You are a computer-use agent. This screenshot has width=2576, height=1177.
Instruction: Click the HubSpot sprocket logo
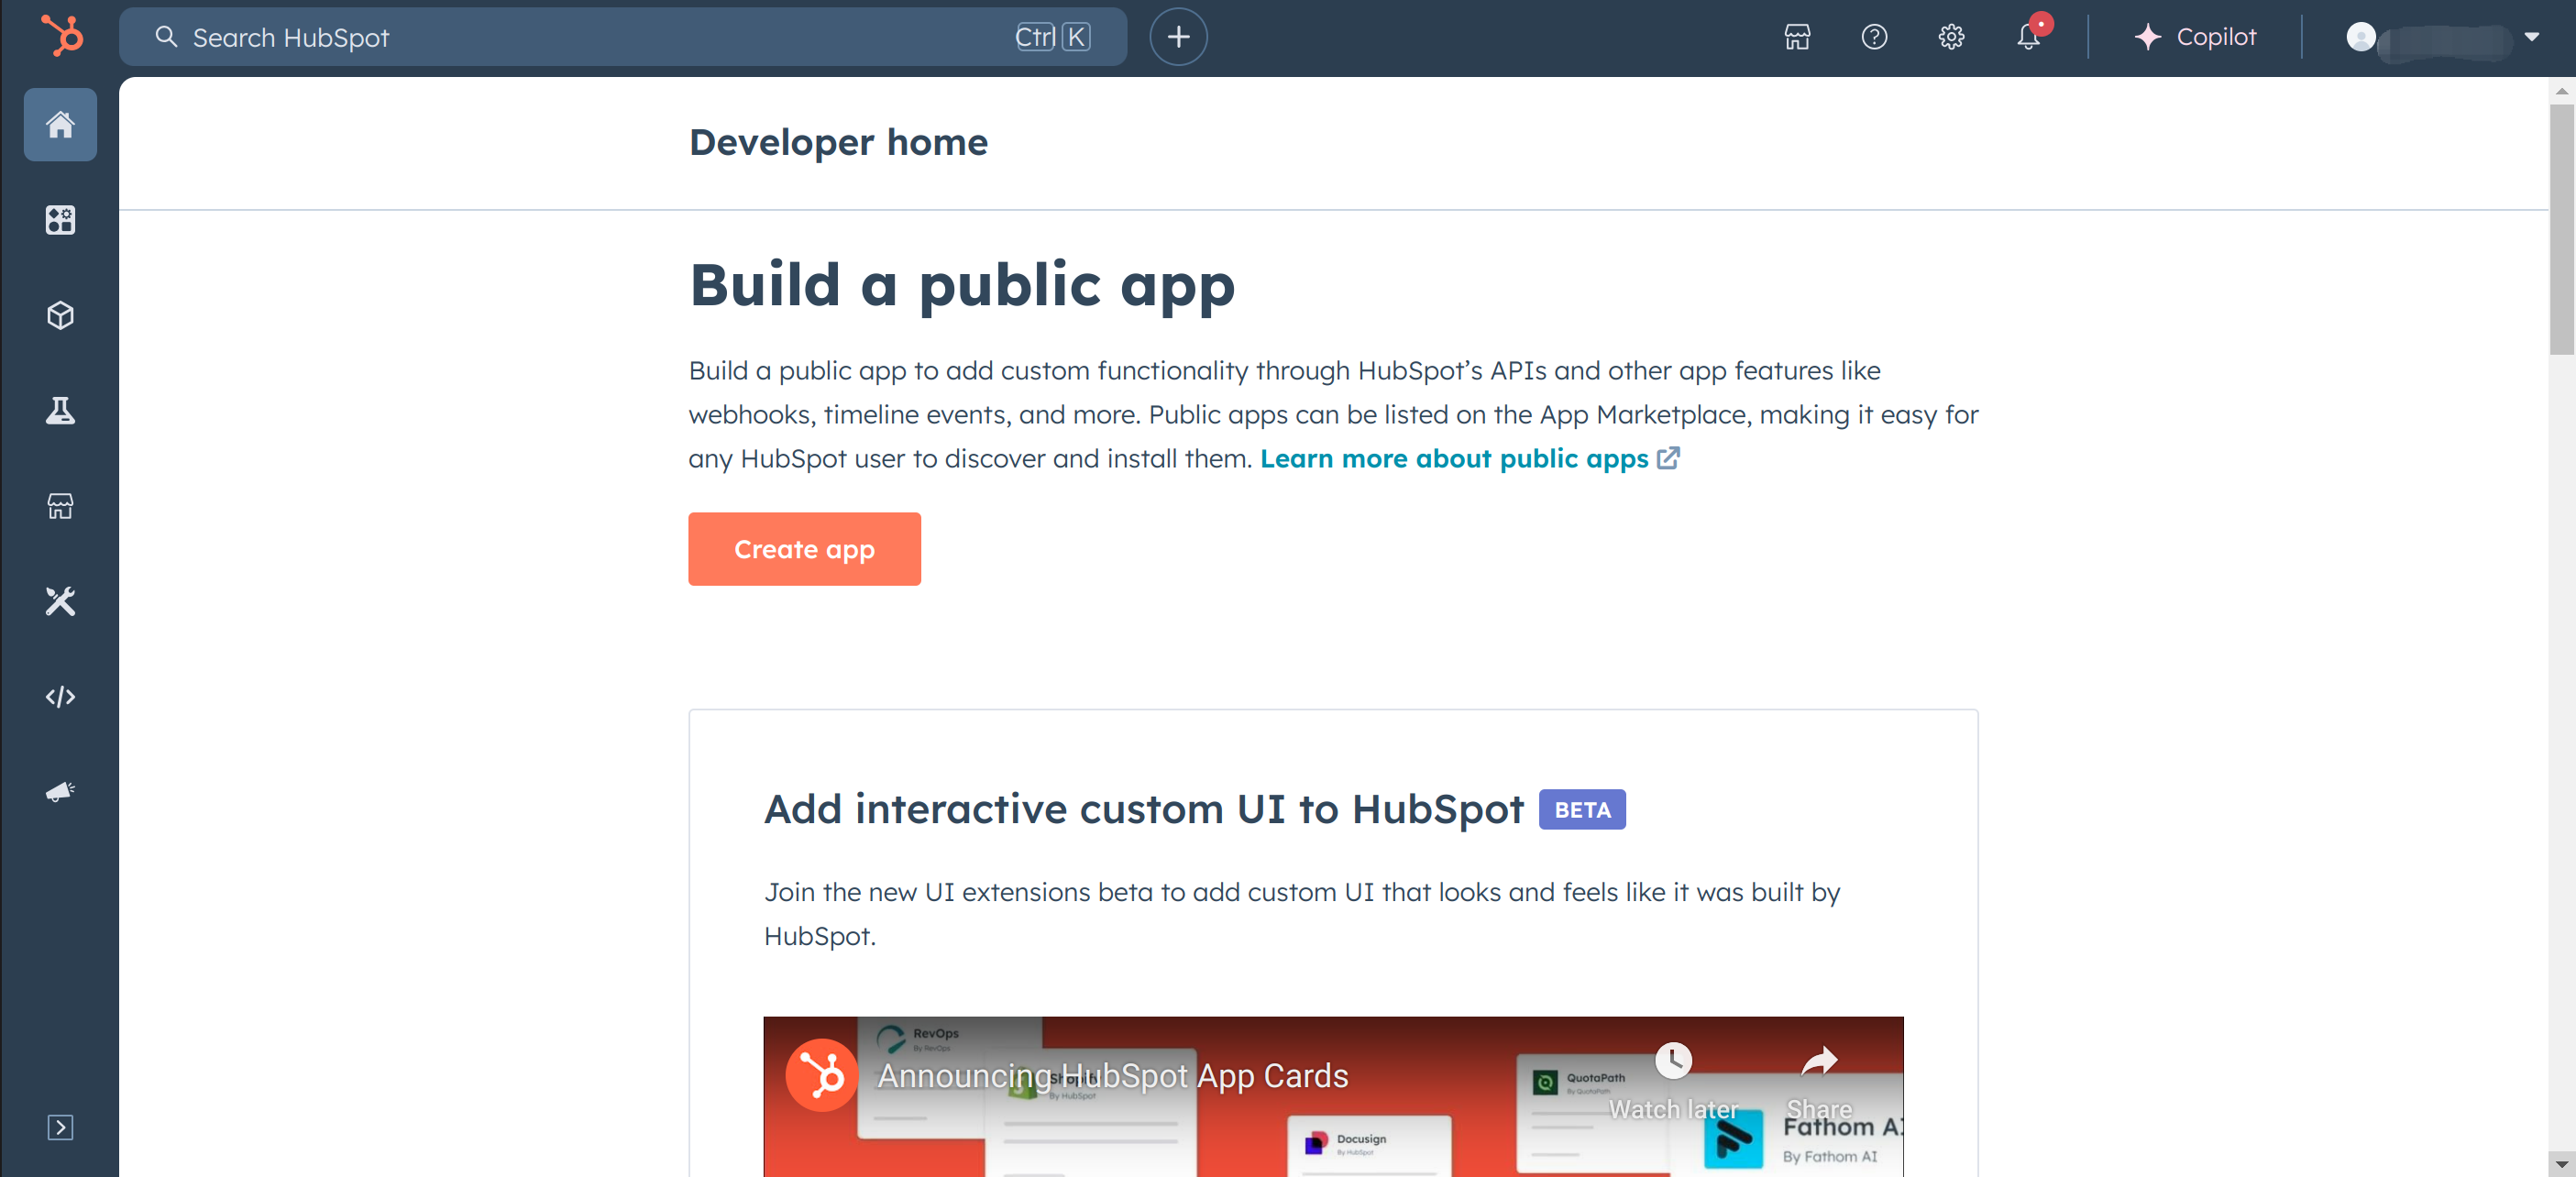coord(62,37)
